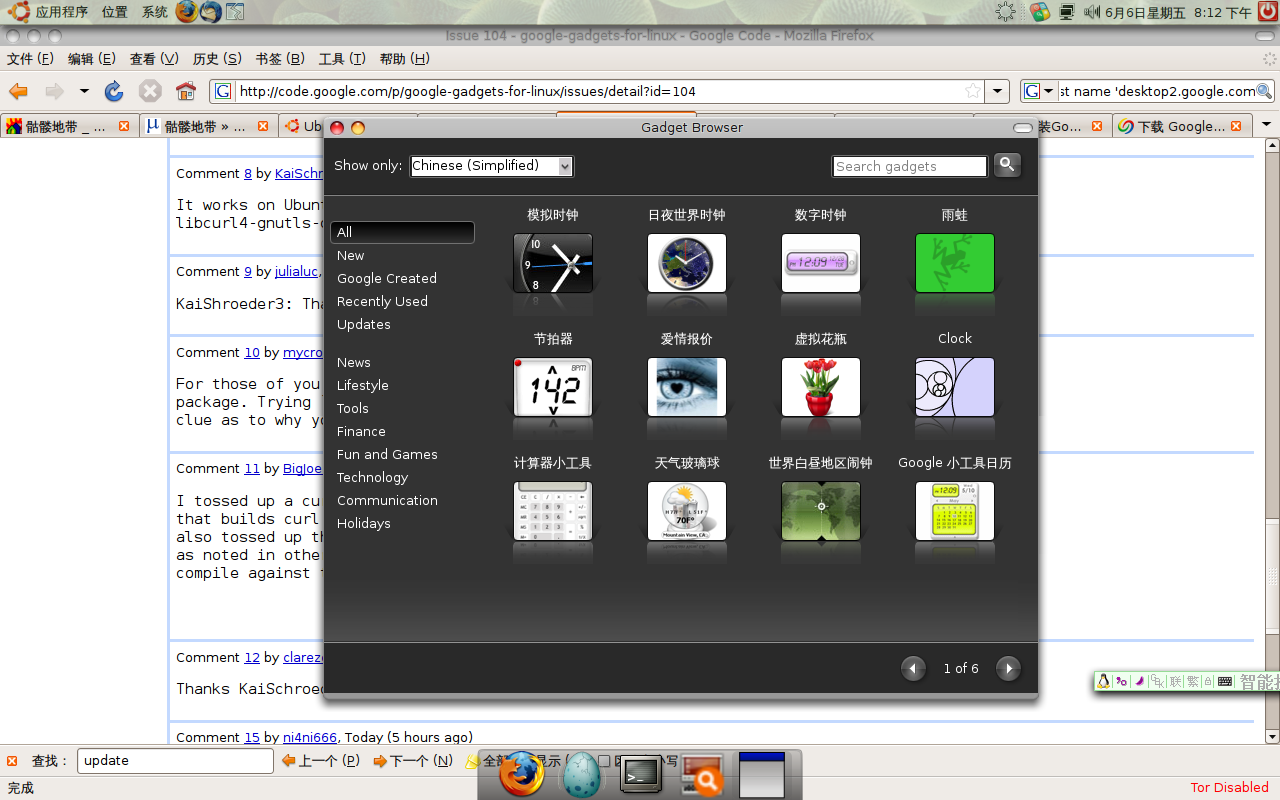Toggle the purple moon full/half-width button
Viewport: 1280px width, 800px height.
coord(1139,681)
